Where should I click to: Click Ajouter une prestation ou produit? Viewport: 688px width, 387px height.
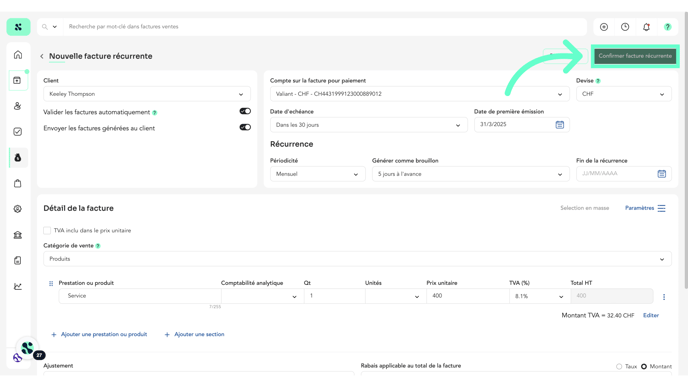pyautogui.click(x=99, y=334)
